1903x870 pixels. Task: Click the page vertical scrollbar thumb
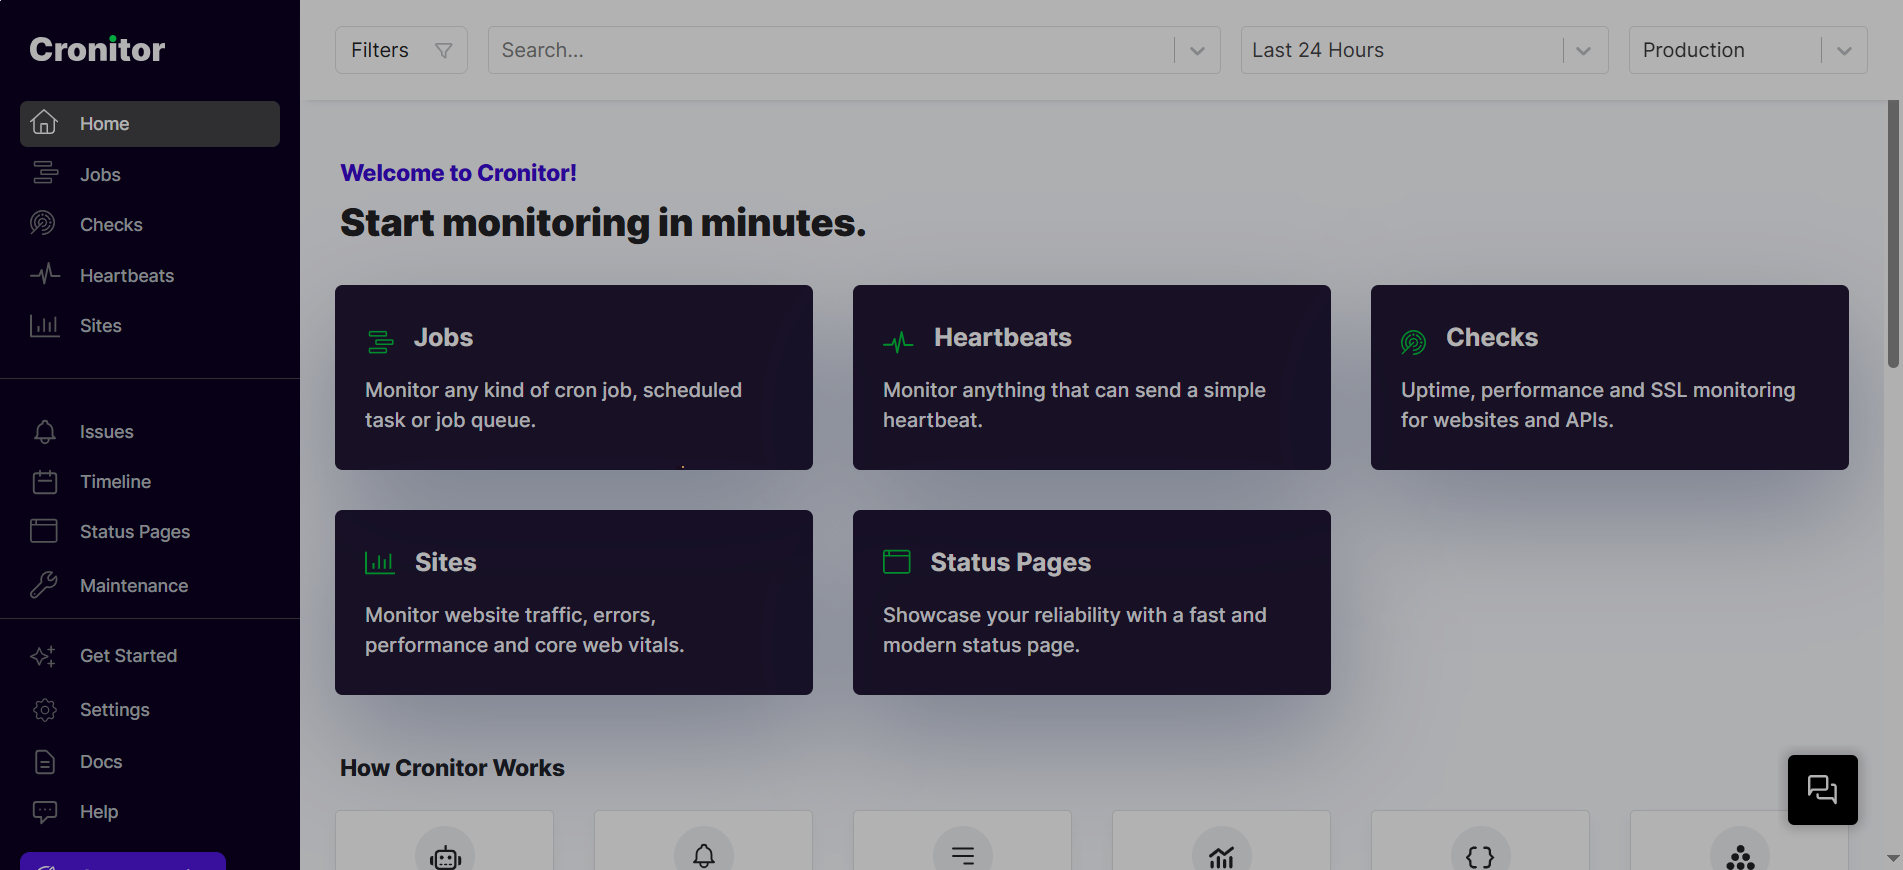[1893, 233]
